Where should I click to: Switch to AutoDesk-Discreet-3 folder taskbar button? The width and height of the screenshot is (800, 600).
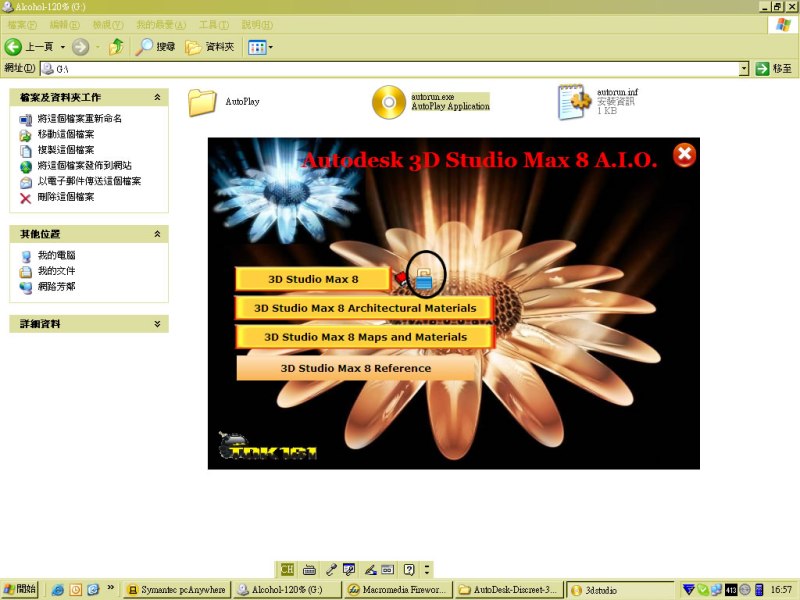(509, 590)
